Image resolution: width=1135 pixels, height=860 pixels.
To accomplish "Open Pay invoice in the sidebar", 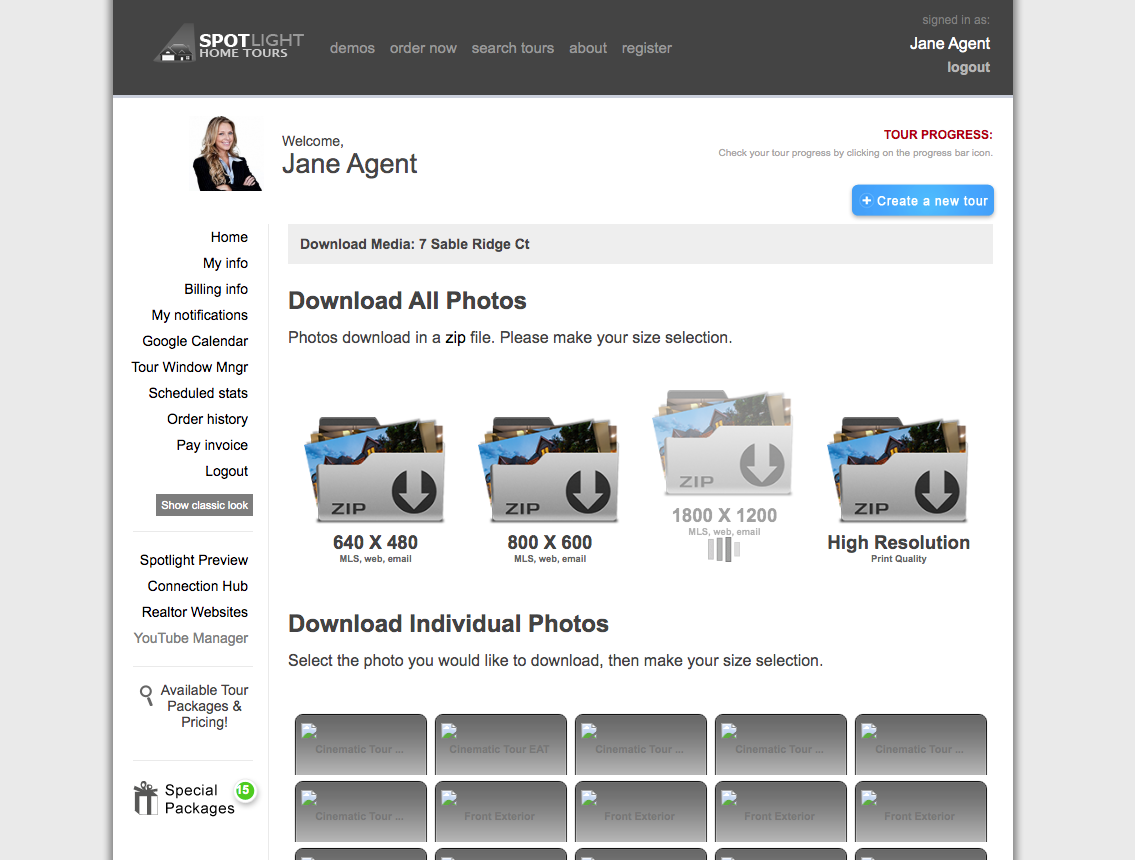I will click(x=212, y=446).
